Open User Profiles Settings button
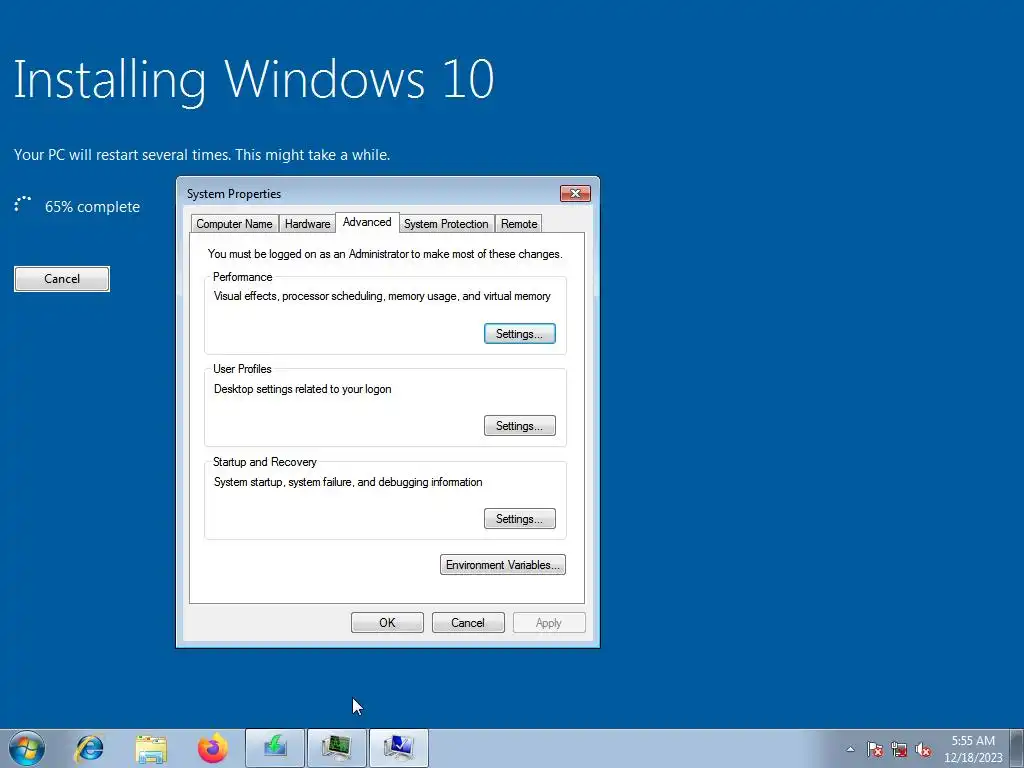The width and height of the screenshot is (1024, 768). (520, 426)
